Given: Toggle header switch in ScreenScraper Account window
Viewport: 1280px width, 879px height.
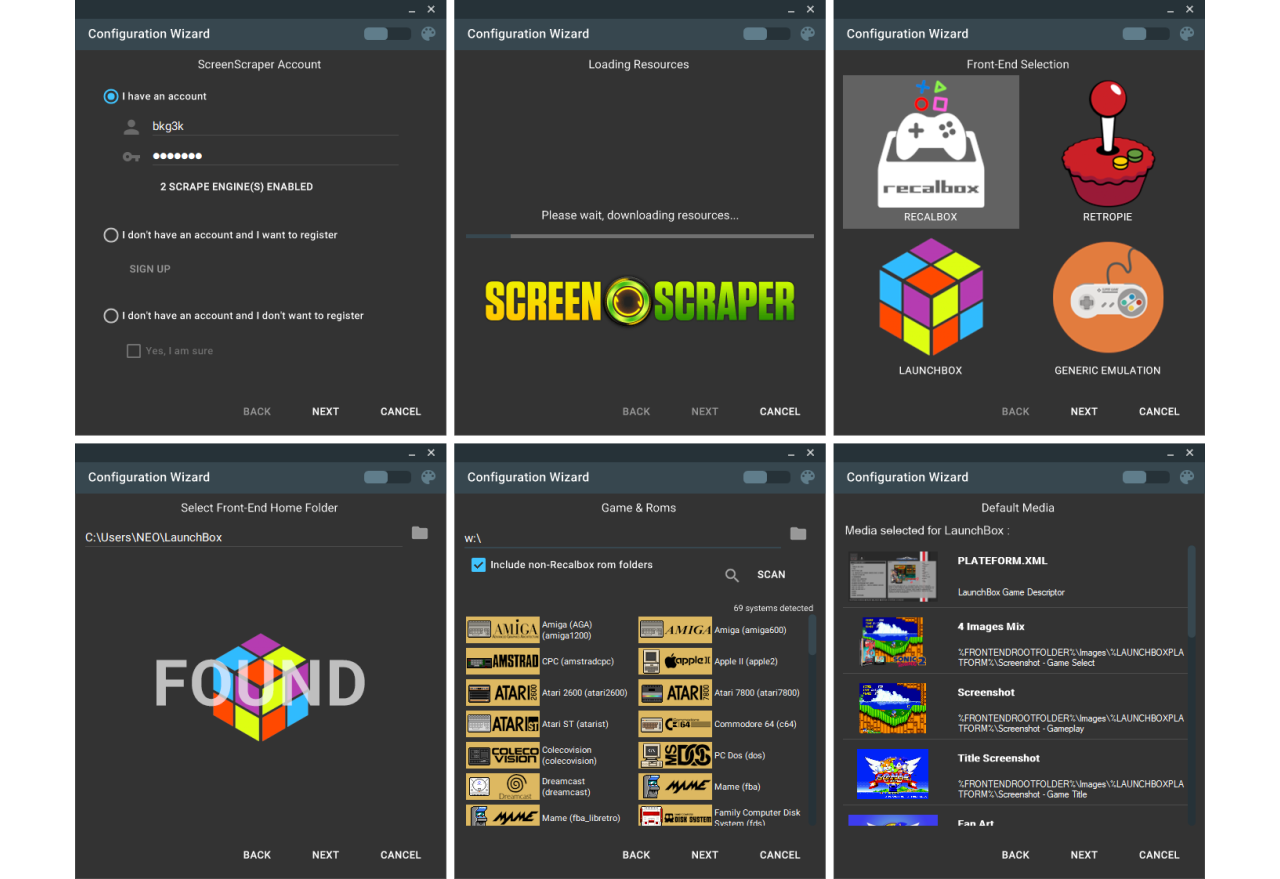Looking at the screenshot, I should pos(386,33).
